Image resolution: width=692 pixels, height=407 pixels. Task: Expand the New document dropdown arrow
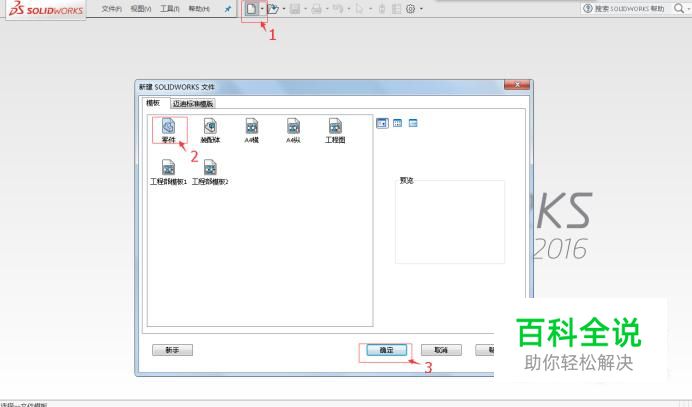(x=262, y=8)
